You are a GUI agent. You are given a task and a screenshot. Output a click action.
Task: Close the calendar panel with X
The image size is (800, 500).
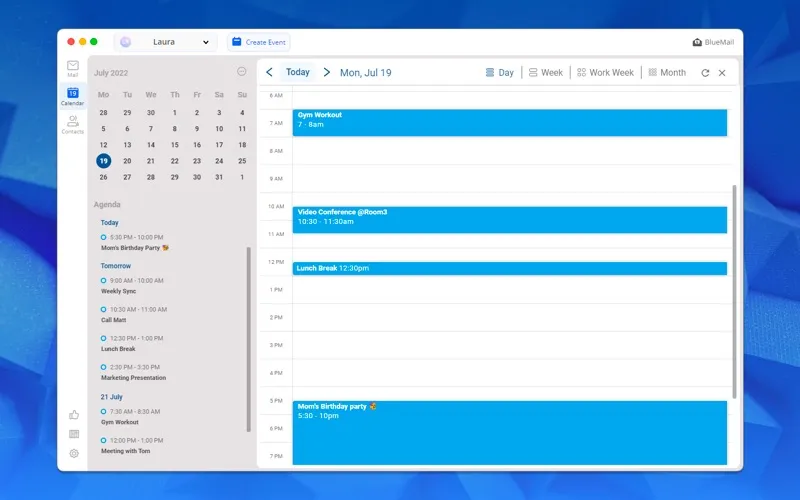(722, 73)
